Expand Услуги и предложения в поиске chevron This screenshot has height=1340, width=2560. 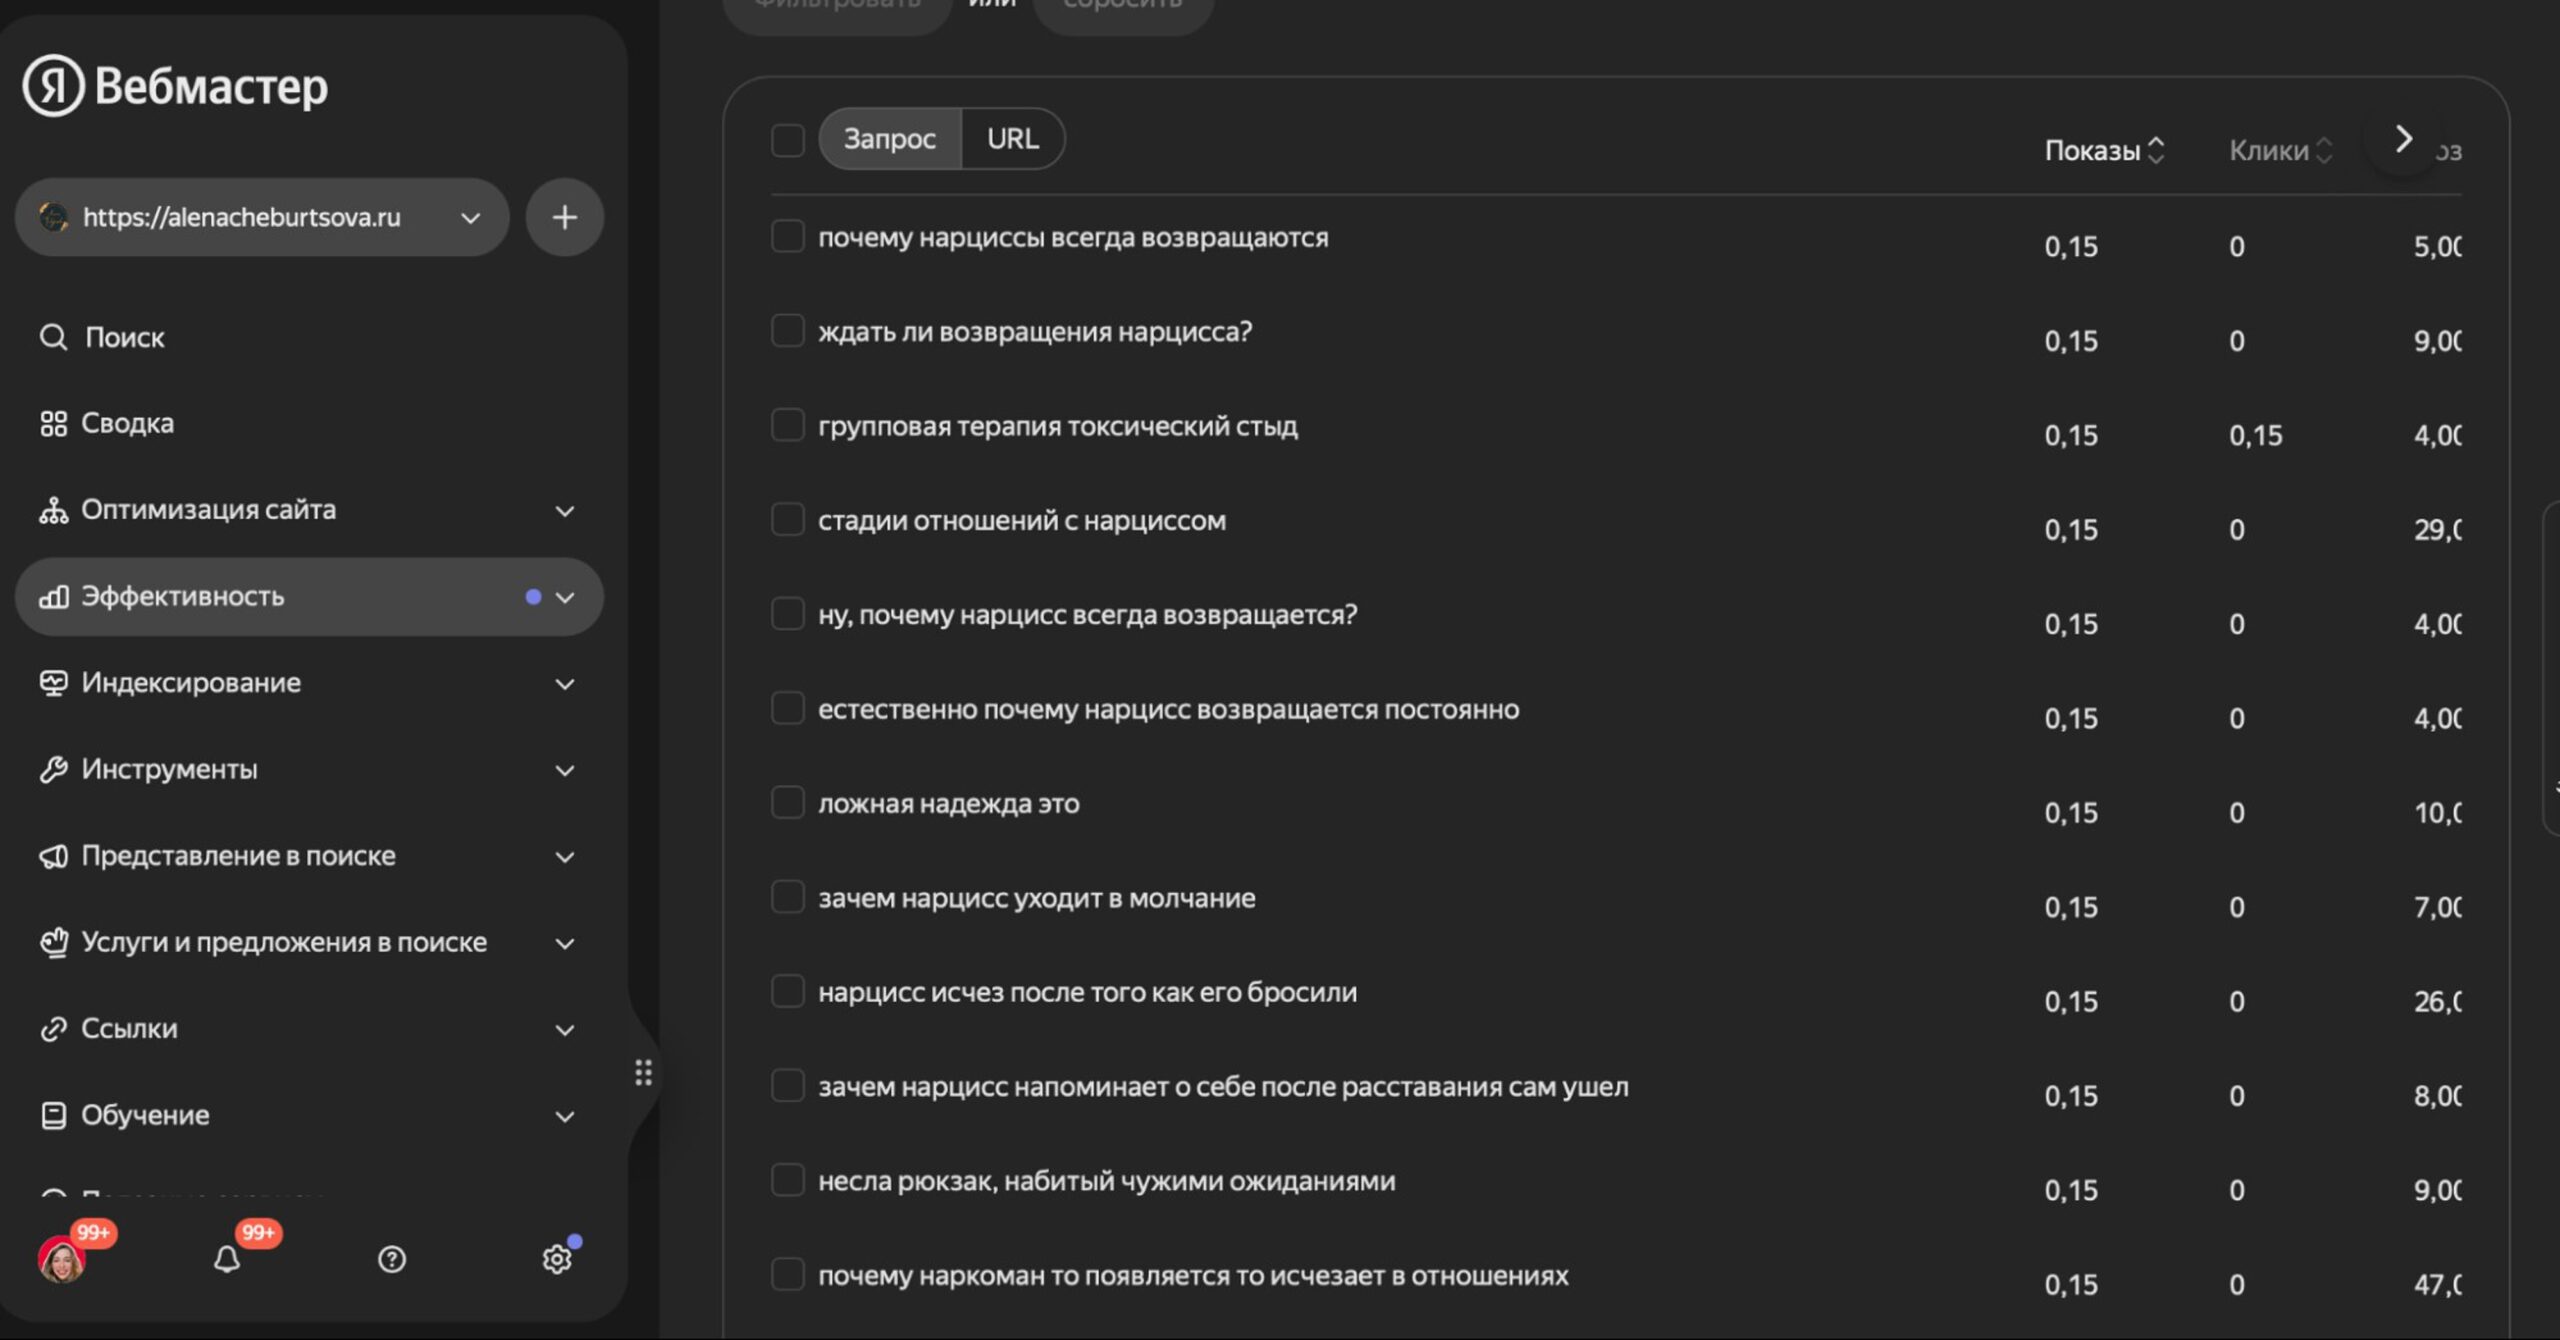tap(565, 943)
